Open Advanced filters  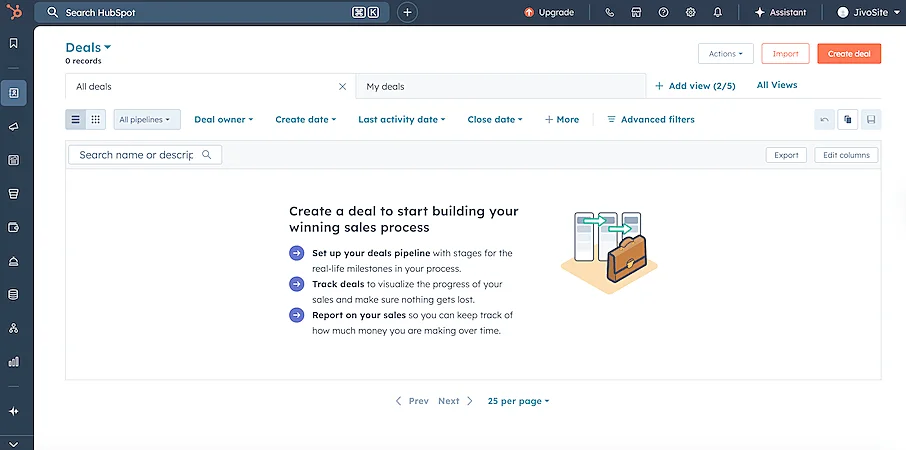coord(651,120)
